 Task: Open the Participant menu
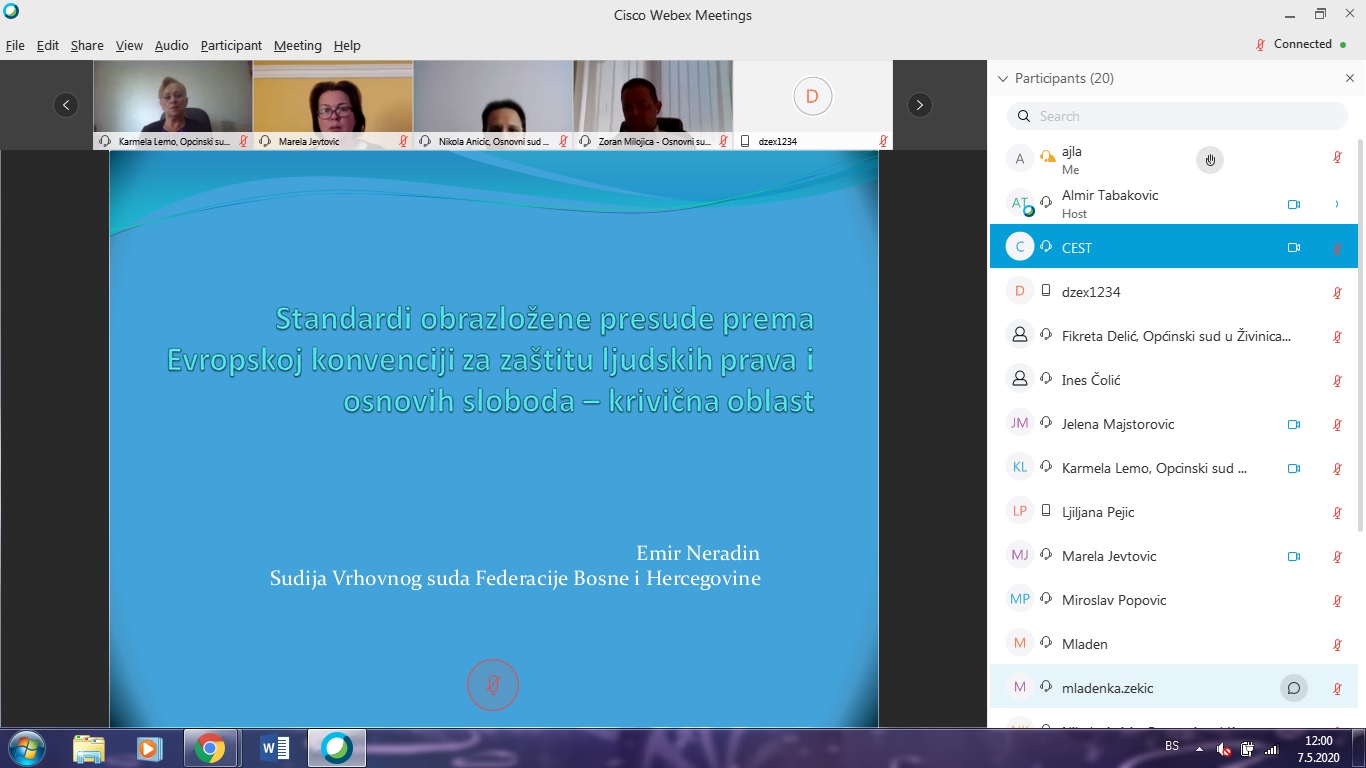coord(231,45)
